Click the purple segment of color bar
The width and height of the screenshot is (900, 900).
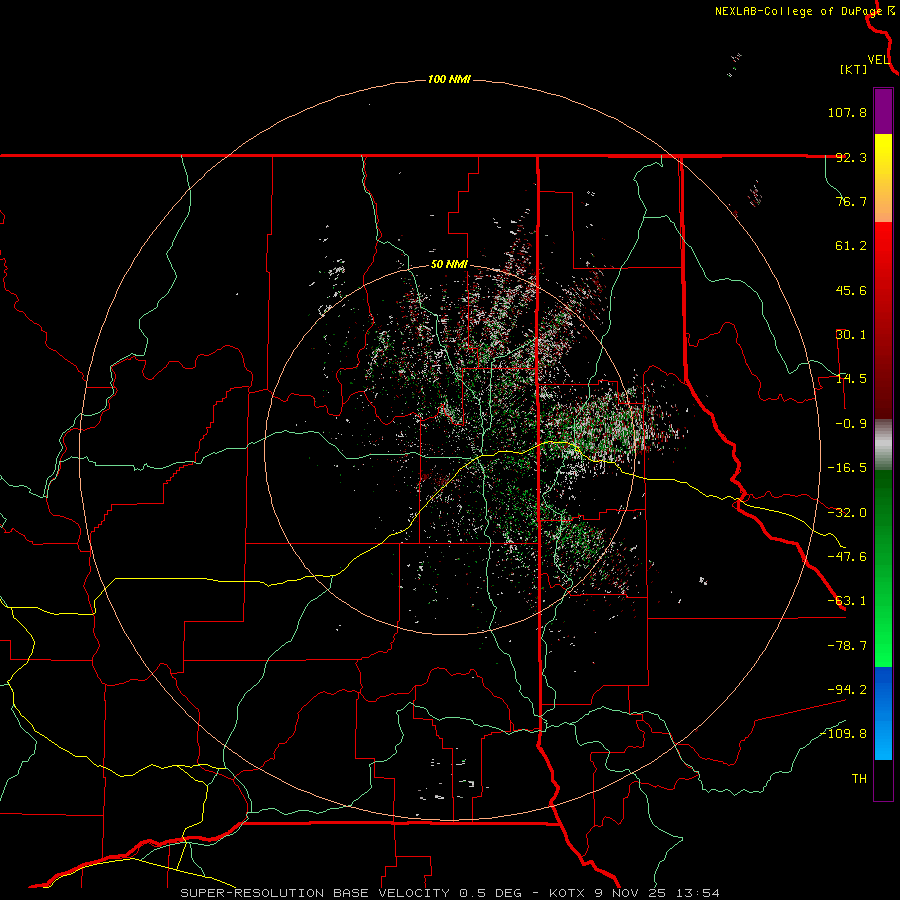tap(883, 111)
